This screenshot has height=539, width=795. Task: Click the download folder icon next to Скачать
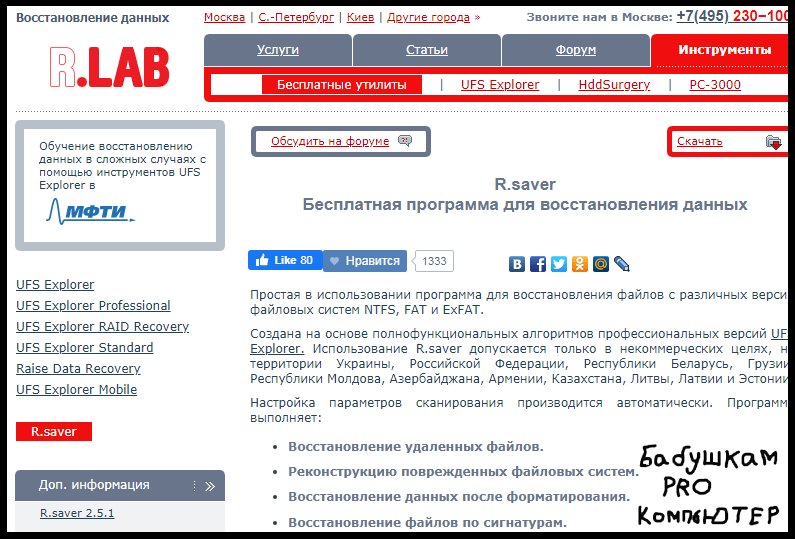[x=773, y=142]
